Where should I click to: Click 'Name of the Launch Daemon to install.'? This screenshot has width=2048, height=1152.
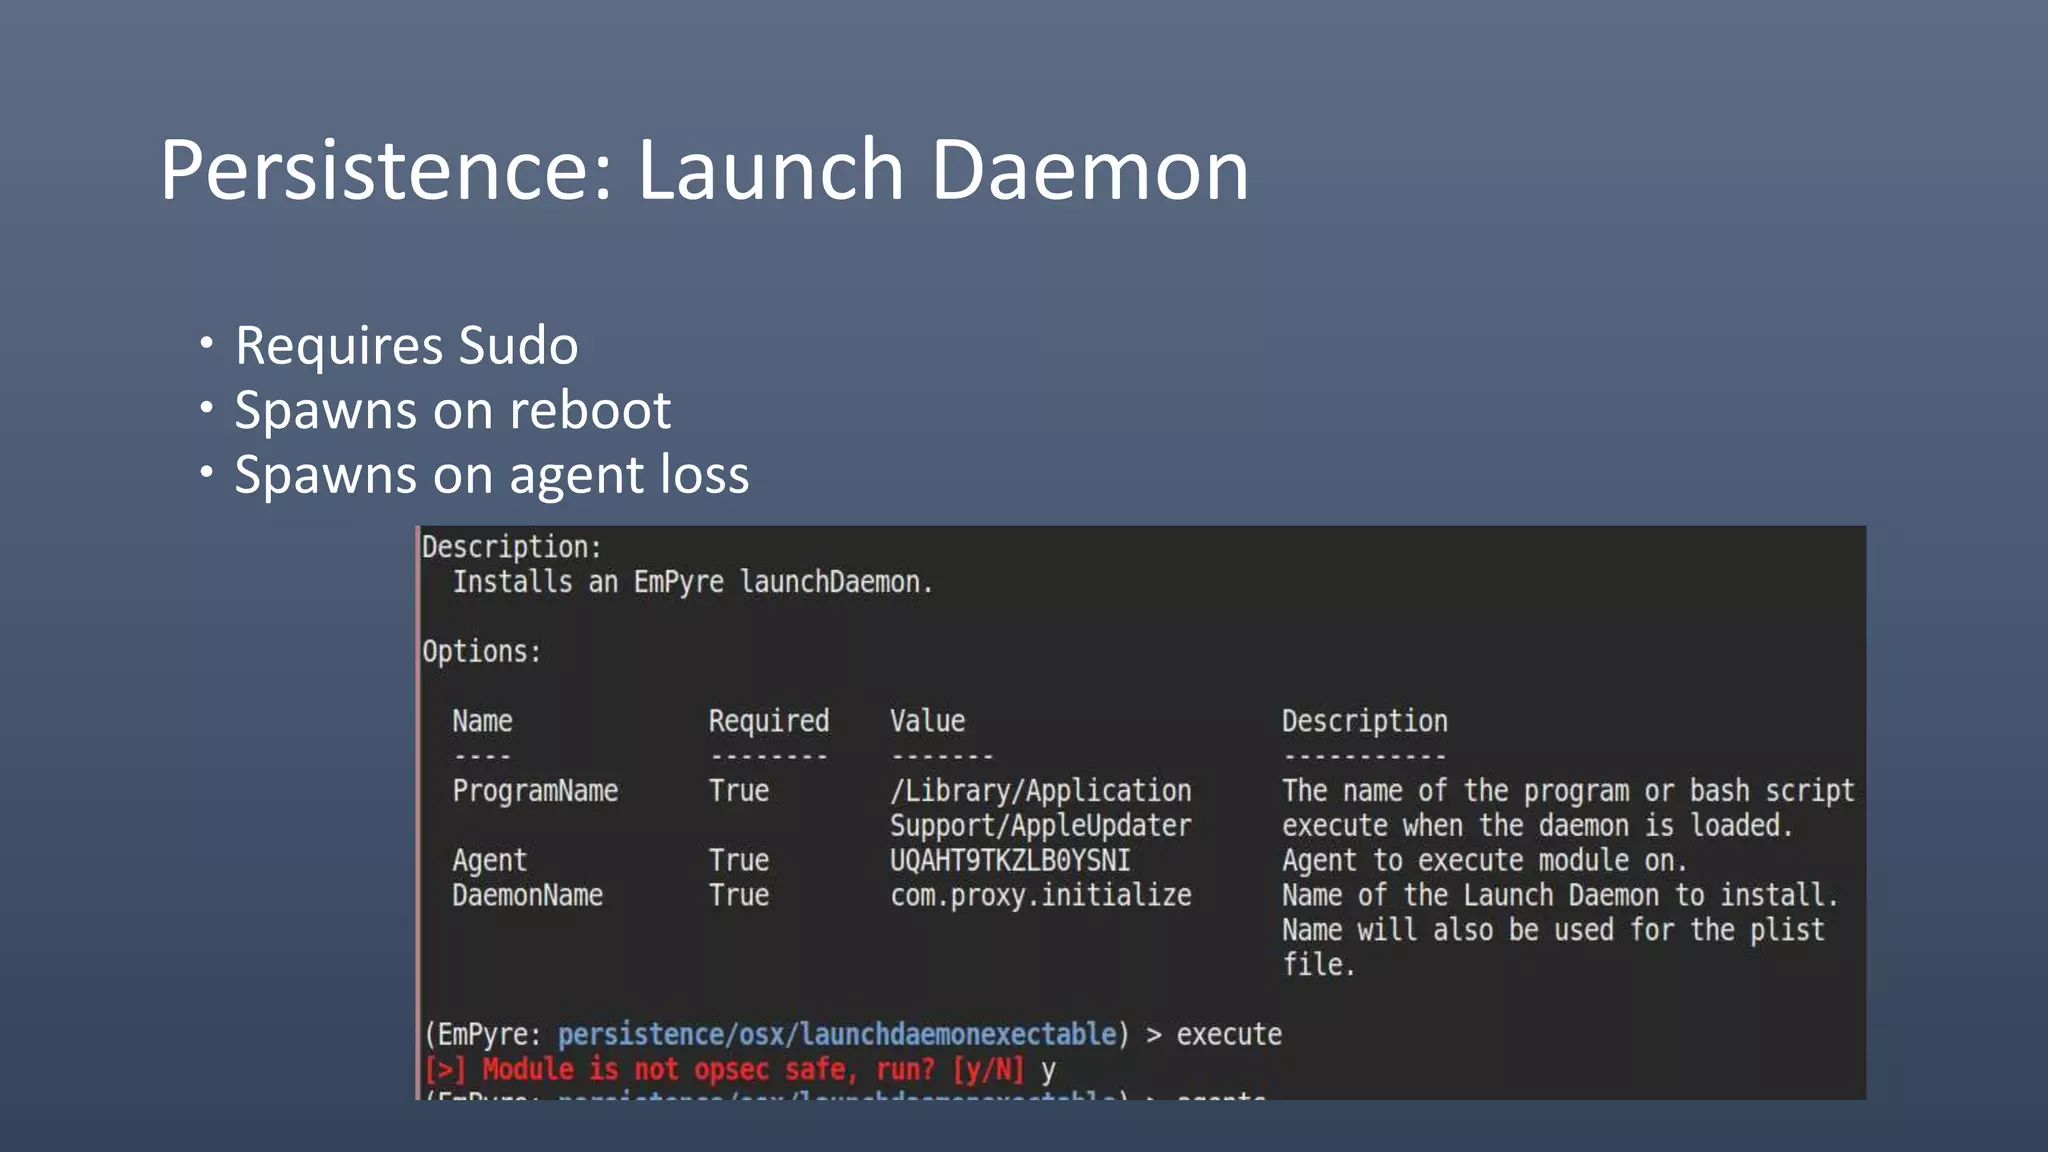[x=1560, y=895]
